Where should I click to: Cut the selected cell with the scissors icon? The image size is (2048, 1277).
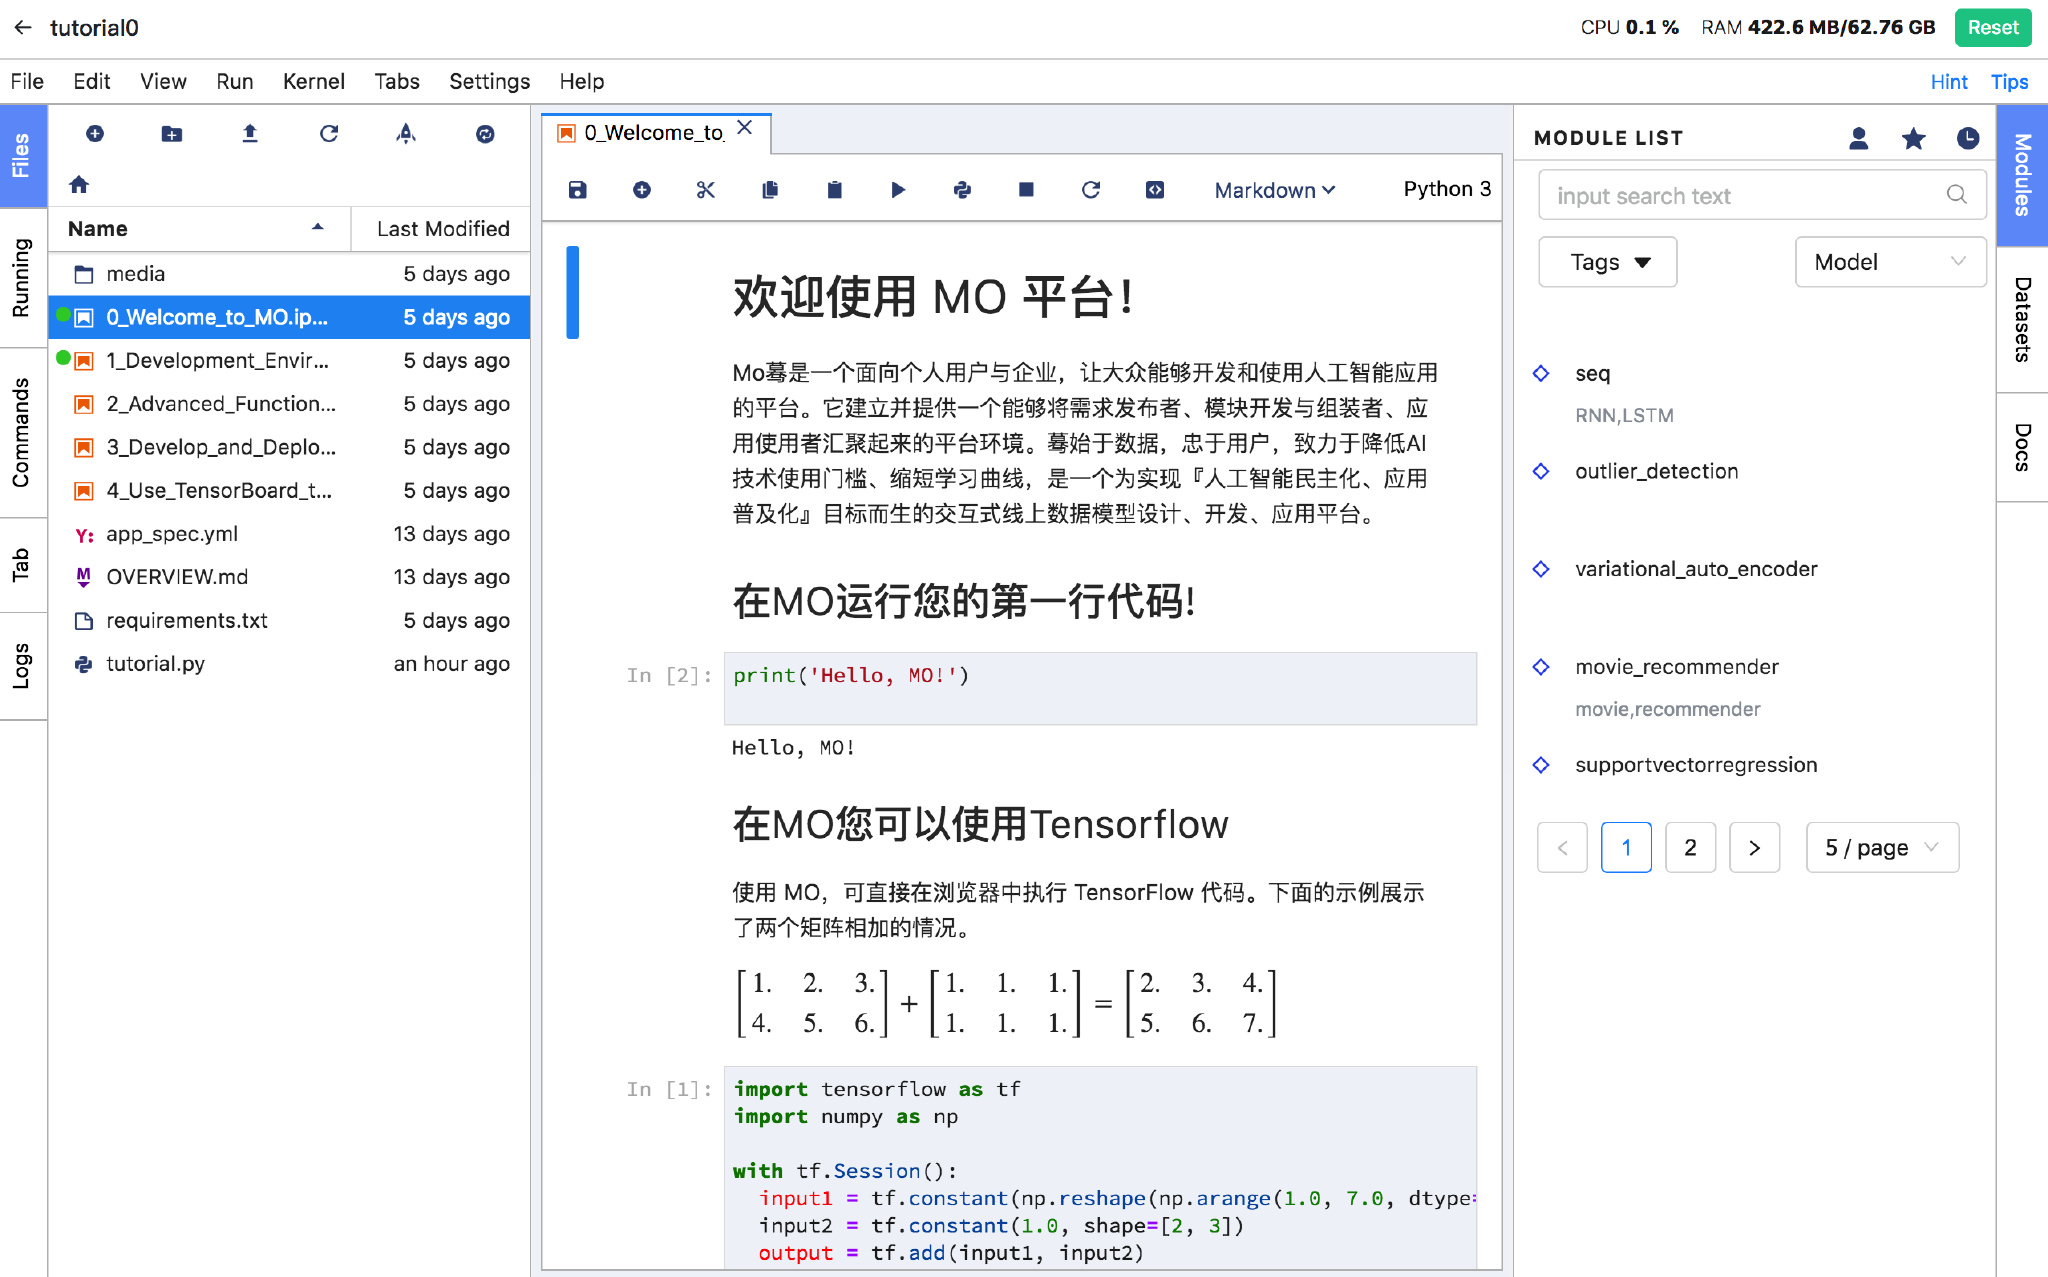click(706, 190)
